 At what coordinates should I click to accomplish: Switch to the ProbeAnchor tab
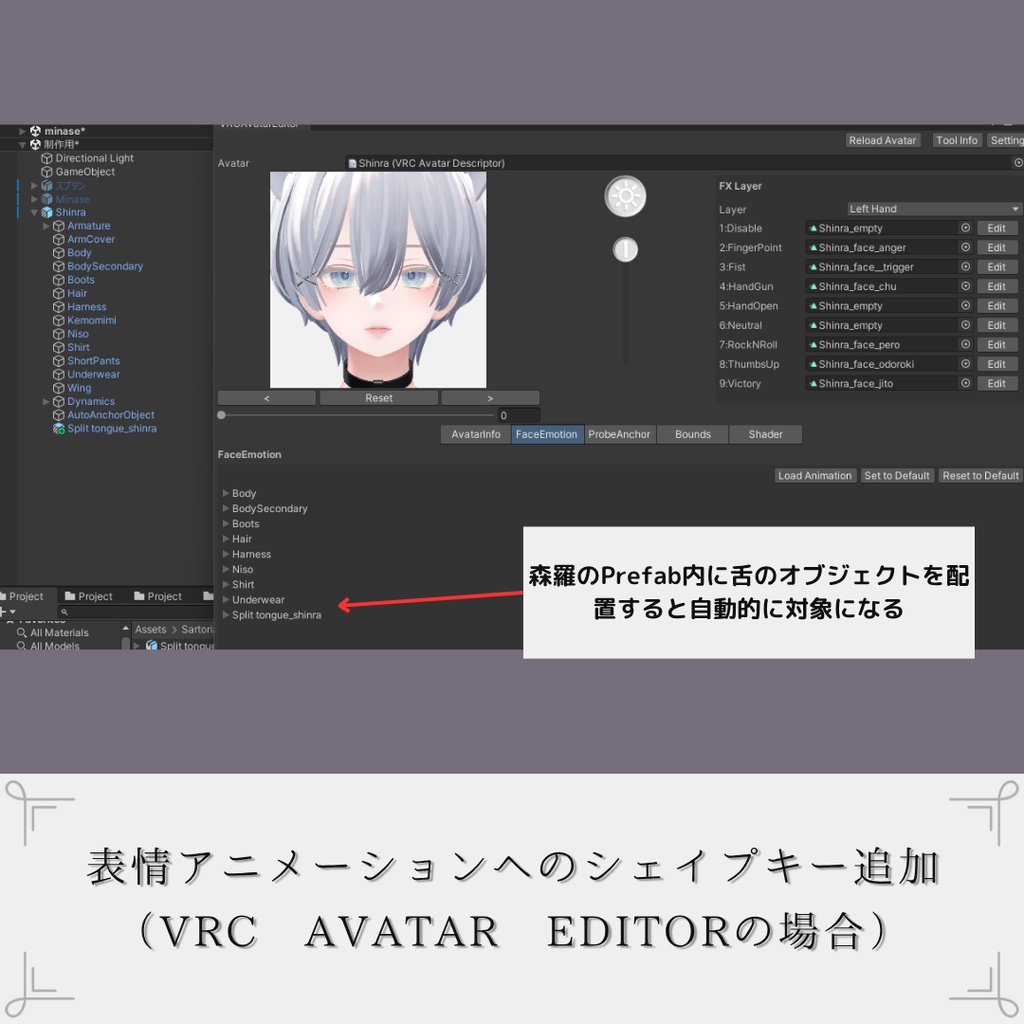619,434
